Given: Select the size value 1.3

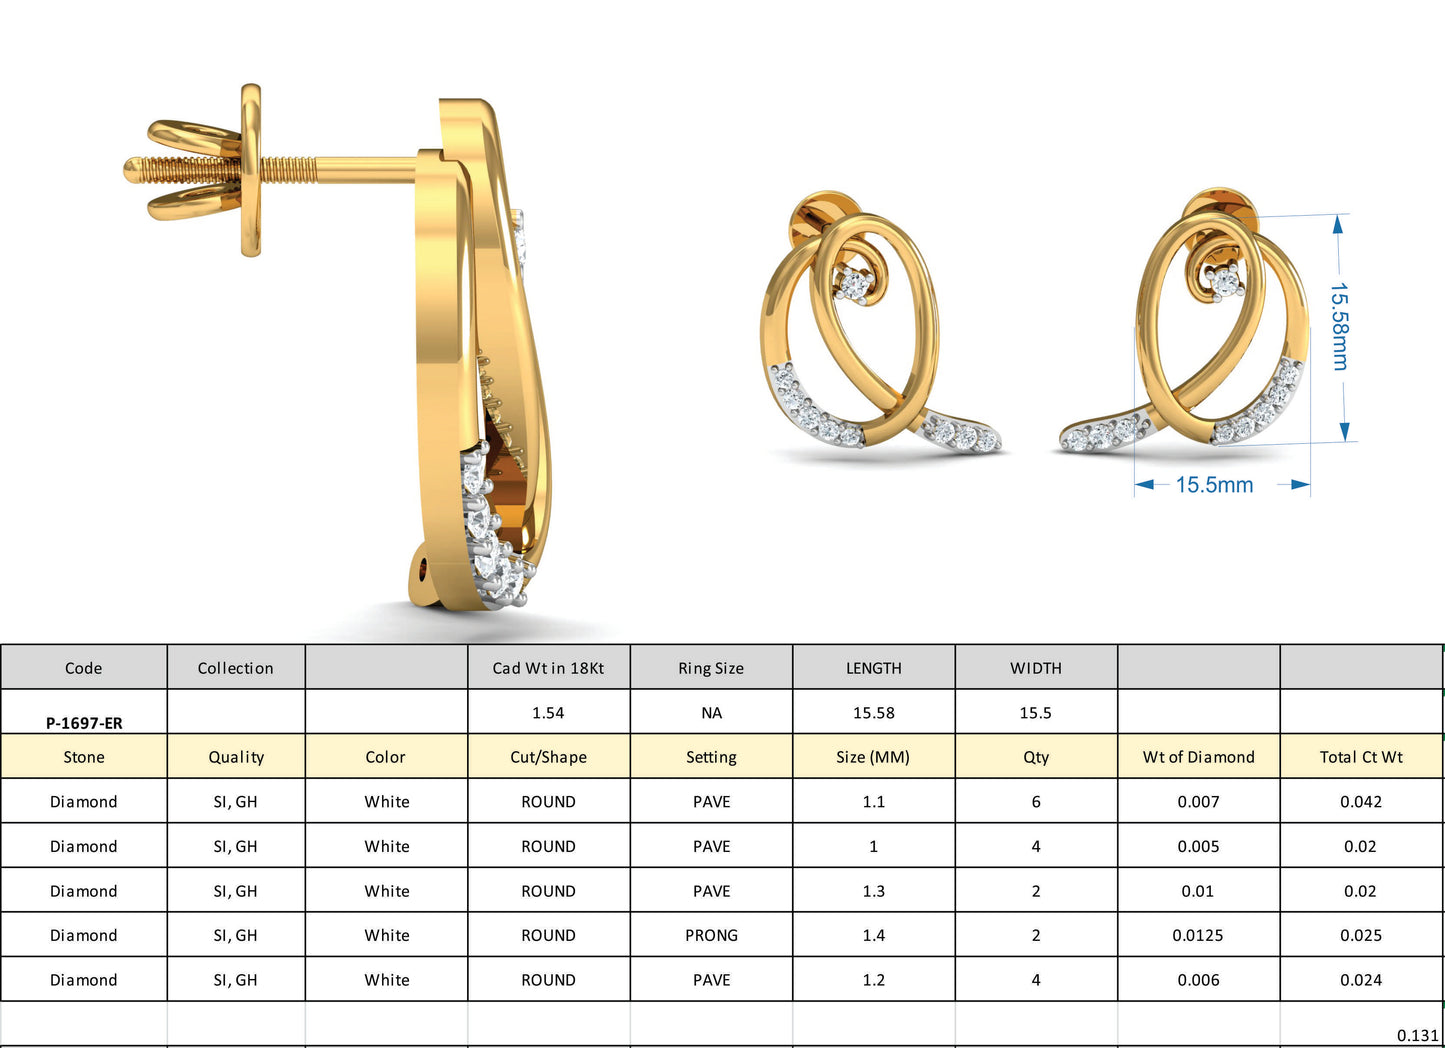Looking at the screenshot, I should coord(874,891).
